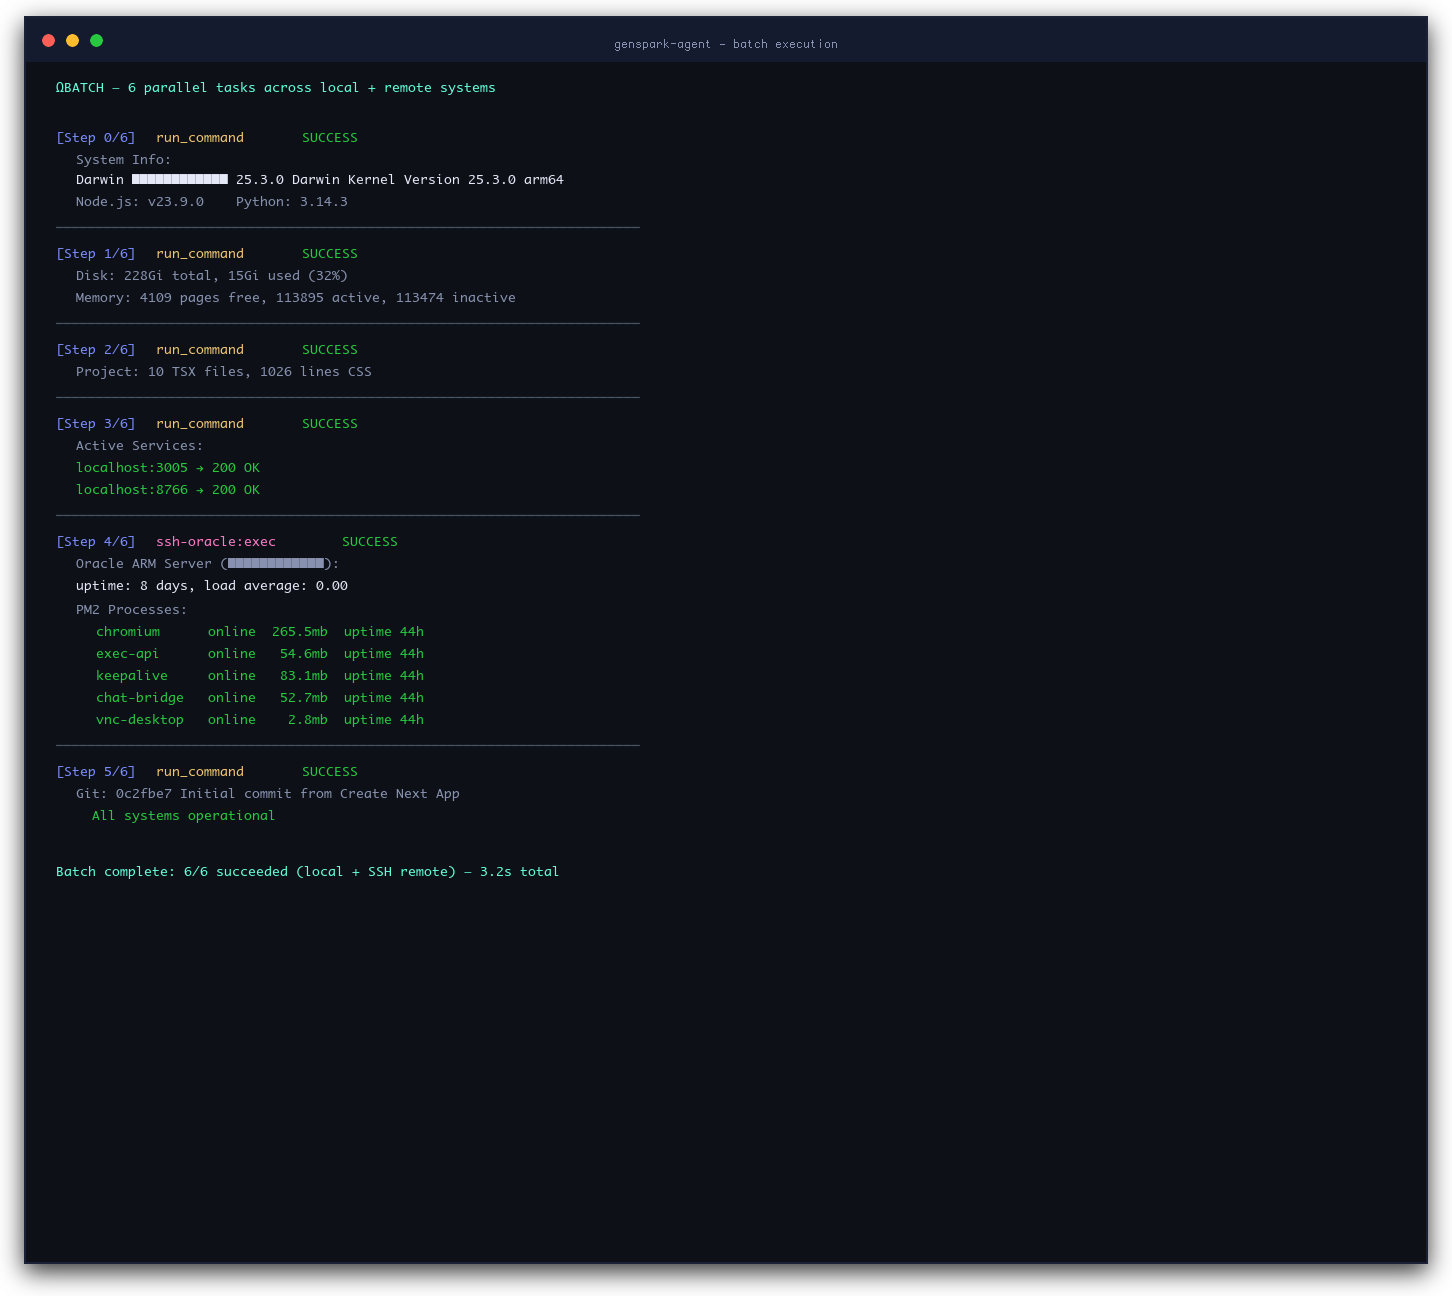
Task: Click the ΩBATCH header symbol
Action: [x=62, y=87]
